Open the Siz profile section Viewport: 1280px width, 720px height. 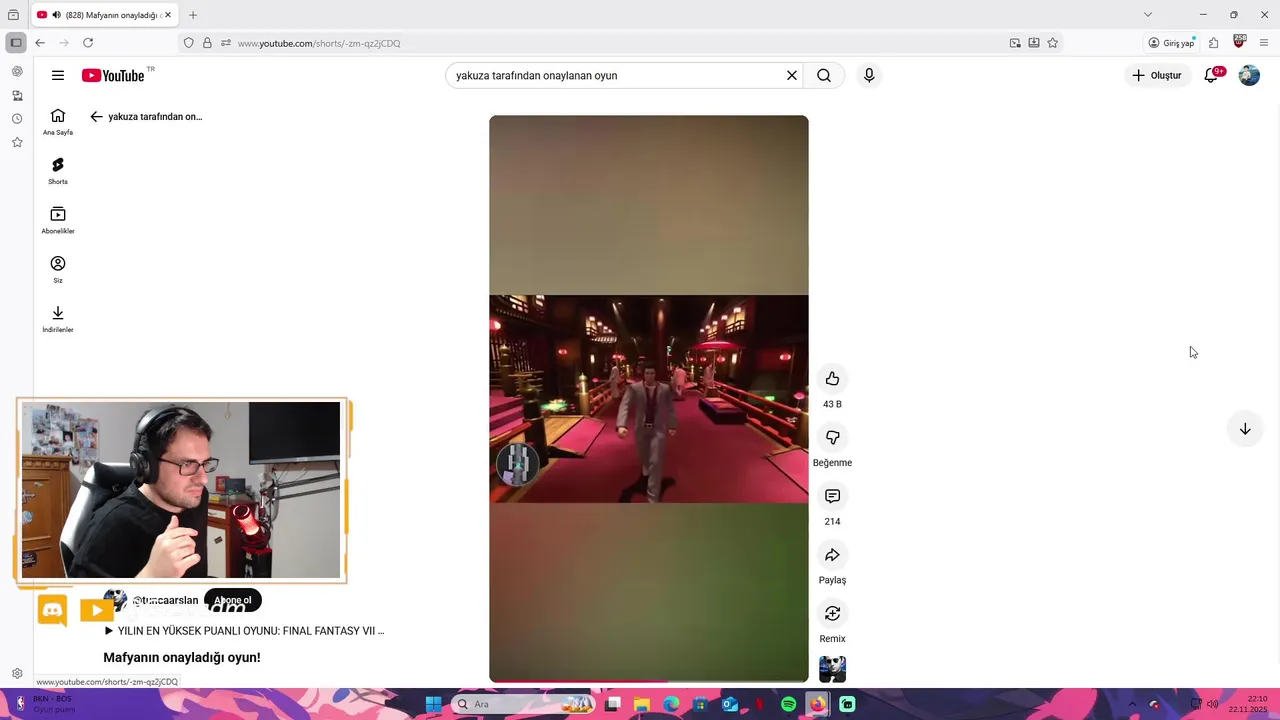coord(58,269)
